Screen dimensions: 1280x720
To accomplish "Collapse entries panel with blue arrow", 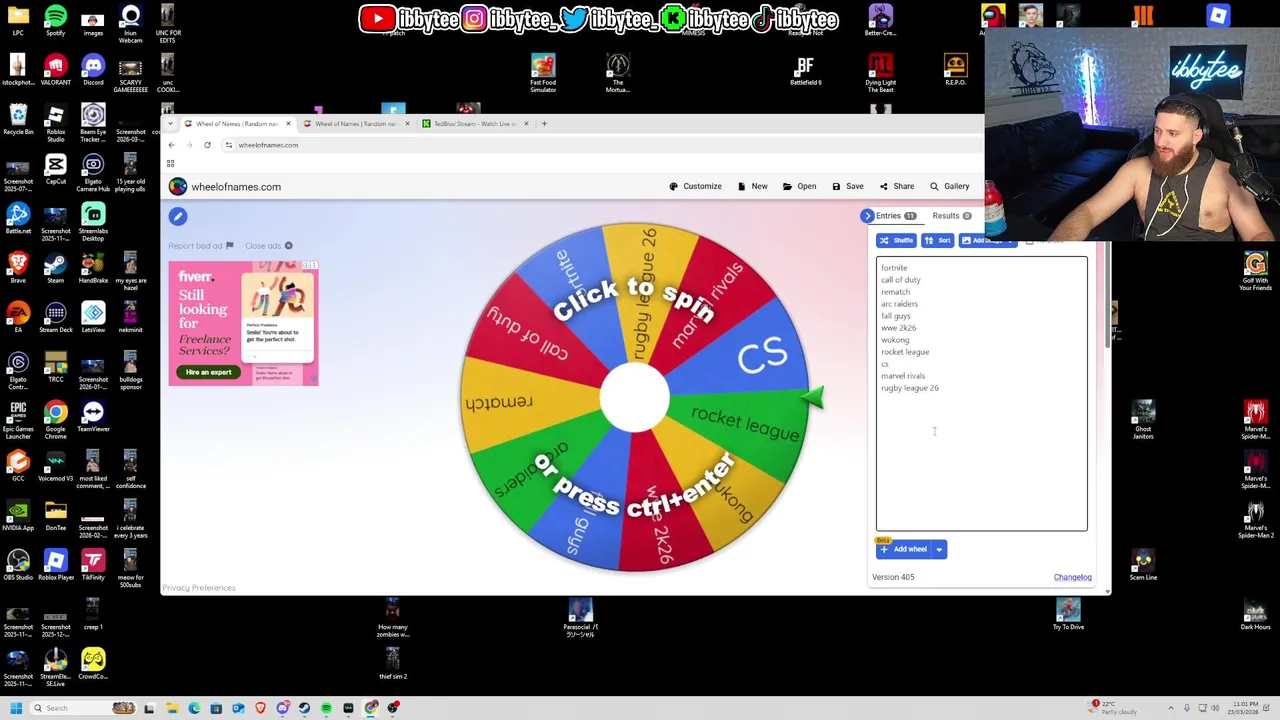I will (868, 216).
